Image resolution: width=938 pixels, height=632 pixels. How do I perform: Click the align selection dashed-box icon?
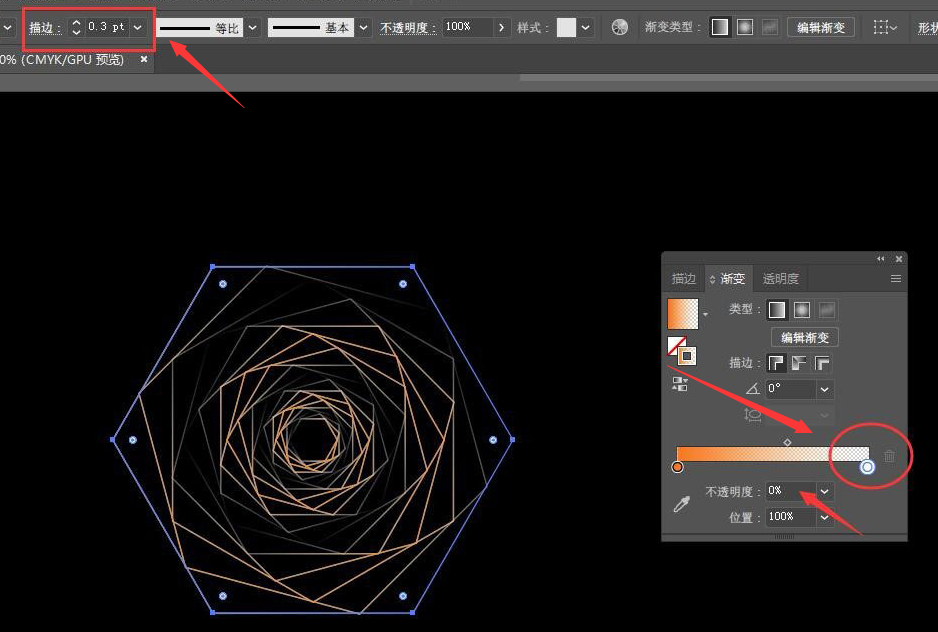881,27
